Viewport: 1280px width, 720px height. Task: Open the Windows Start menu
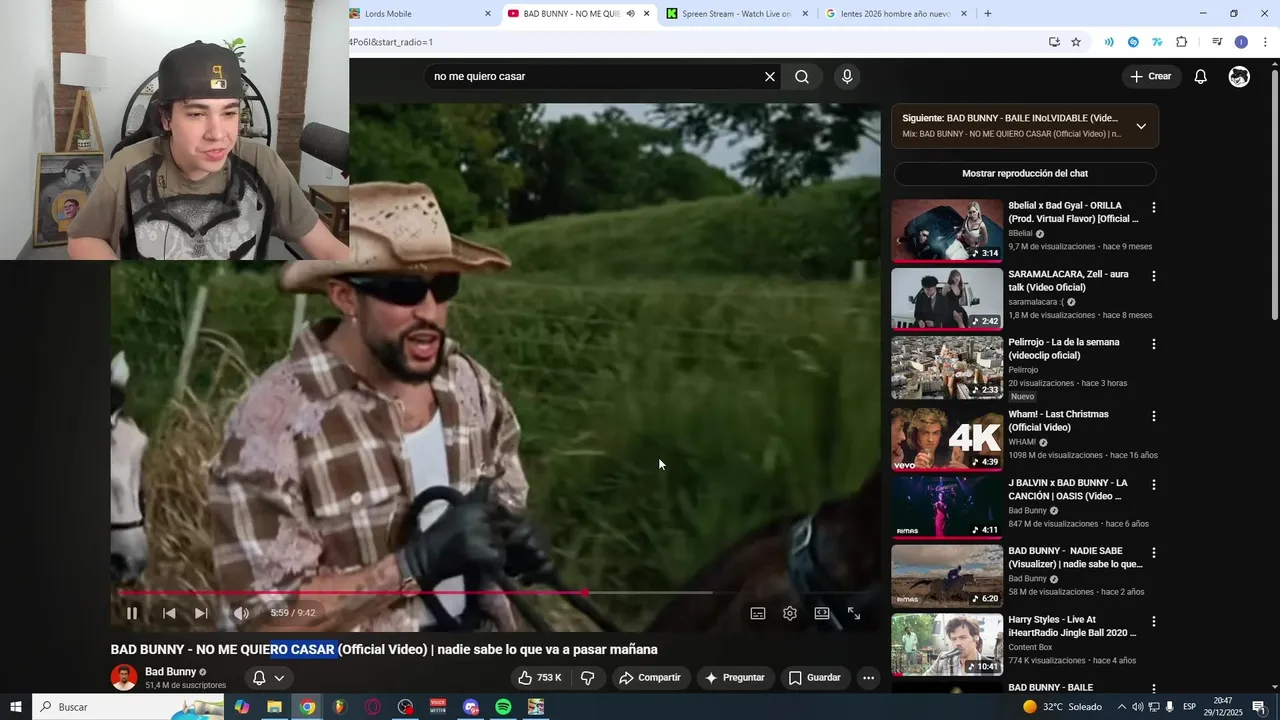[x=16, y=707]
